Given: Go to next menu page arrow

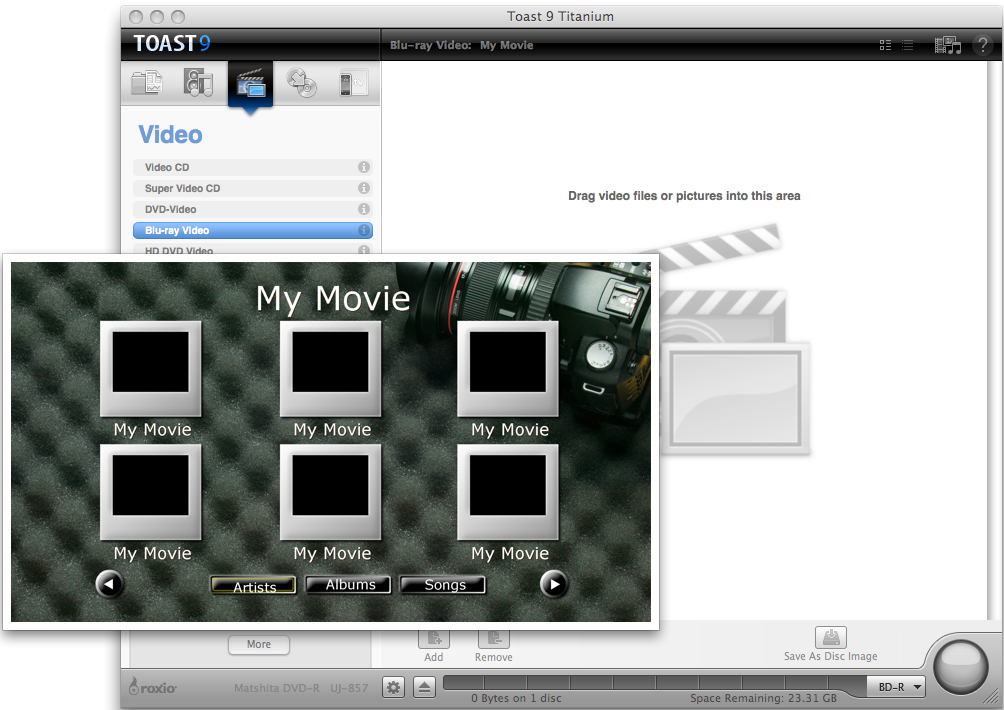Looking at the screenshot, I should pos(554,584).
